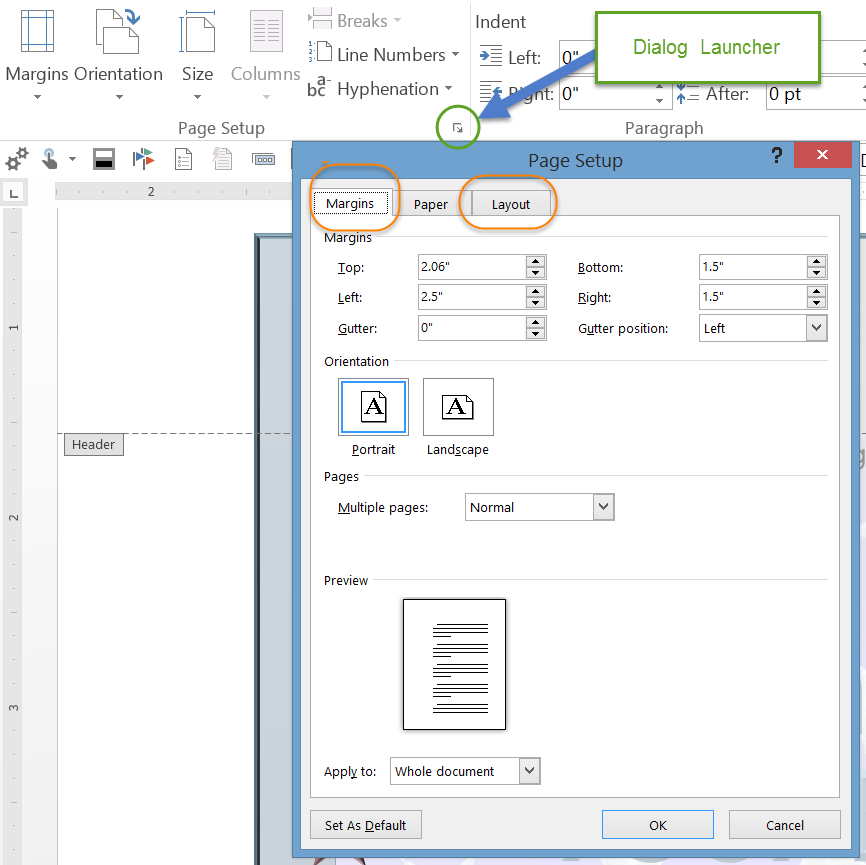866x865 pixels.
Task: Increase the Top margin with the up arrow
Action: pos(535,261)
